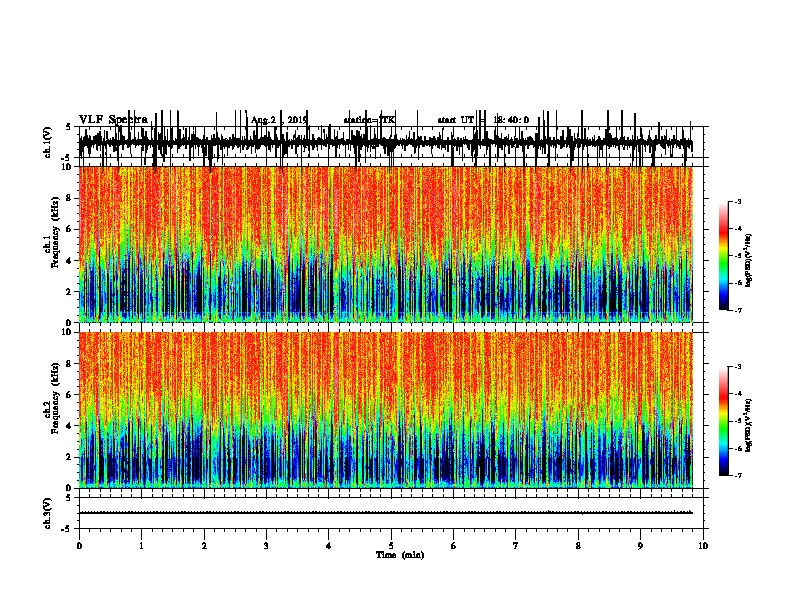Click the "-3" label on the ch.2 colorbar
This screenshot has width=792, height=612.
738,367
